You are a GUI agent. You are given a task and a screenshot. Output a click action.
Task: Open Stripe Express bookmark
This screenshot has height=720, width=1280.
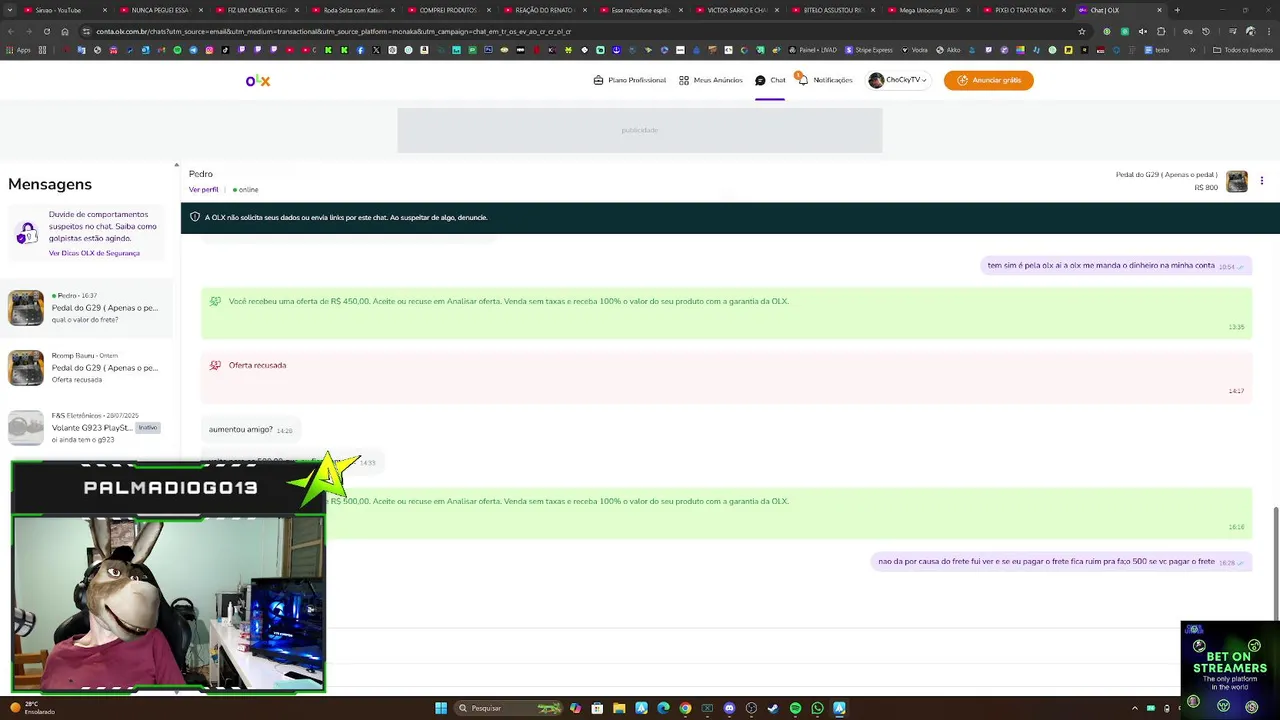pos(869,50)
